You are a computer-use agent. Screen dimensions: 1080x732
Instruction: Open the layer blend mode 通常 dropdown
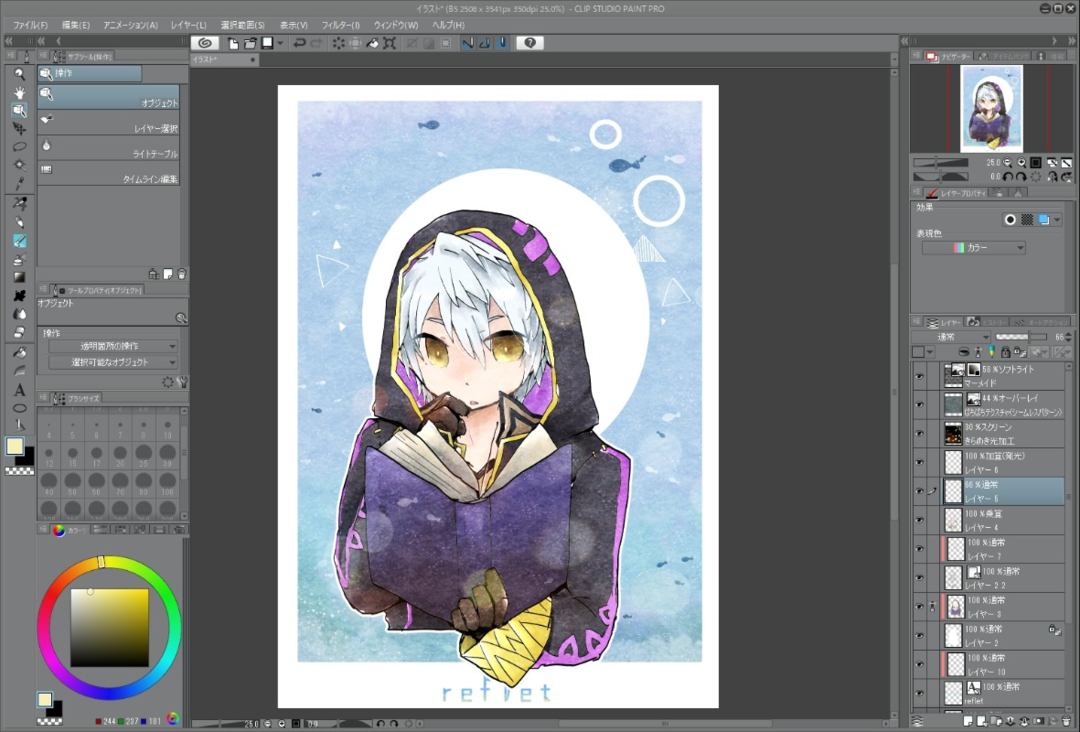(950, 338)
